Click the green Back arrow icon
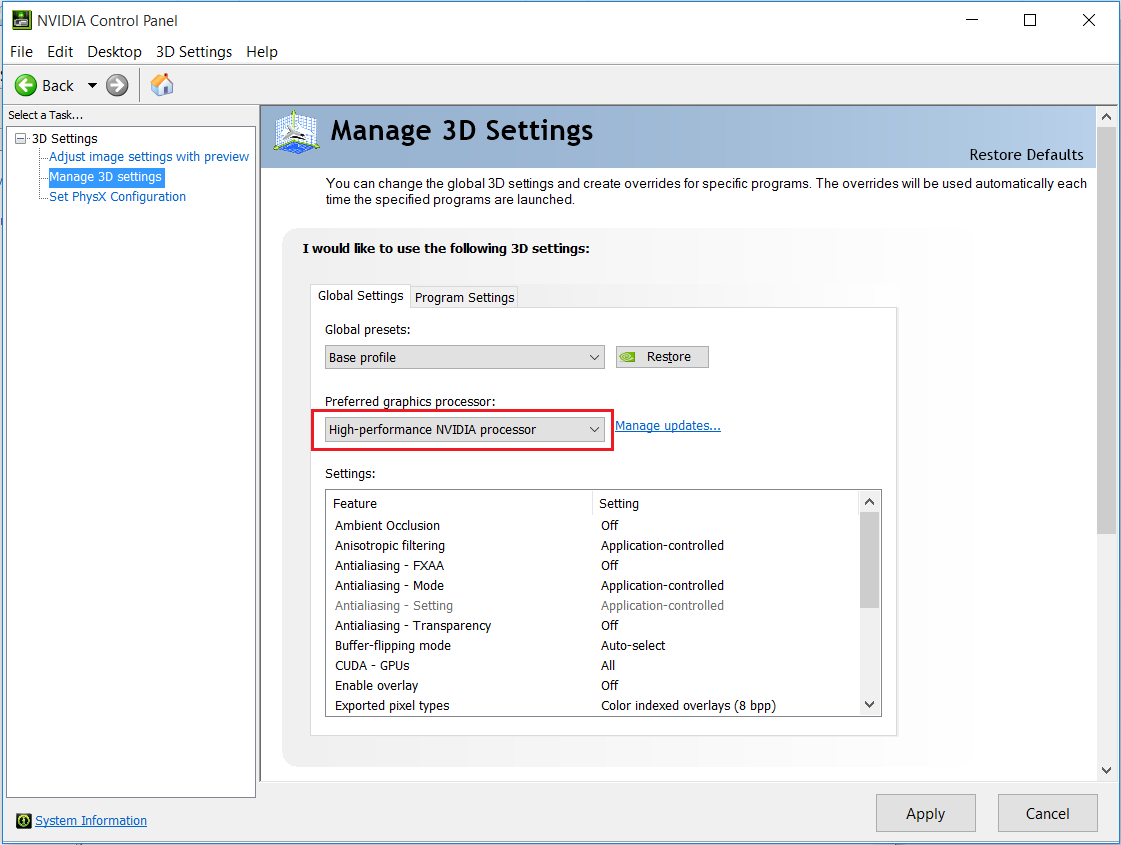Image resolution: width=1121 pixels, height=845 pixels. (x=27, y=85)
